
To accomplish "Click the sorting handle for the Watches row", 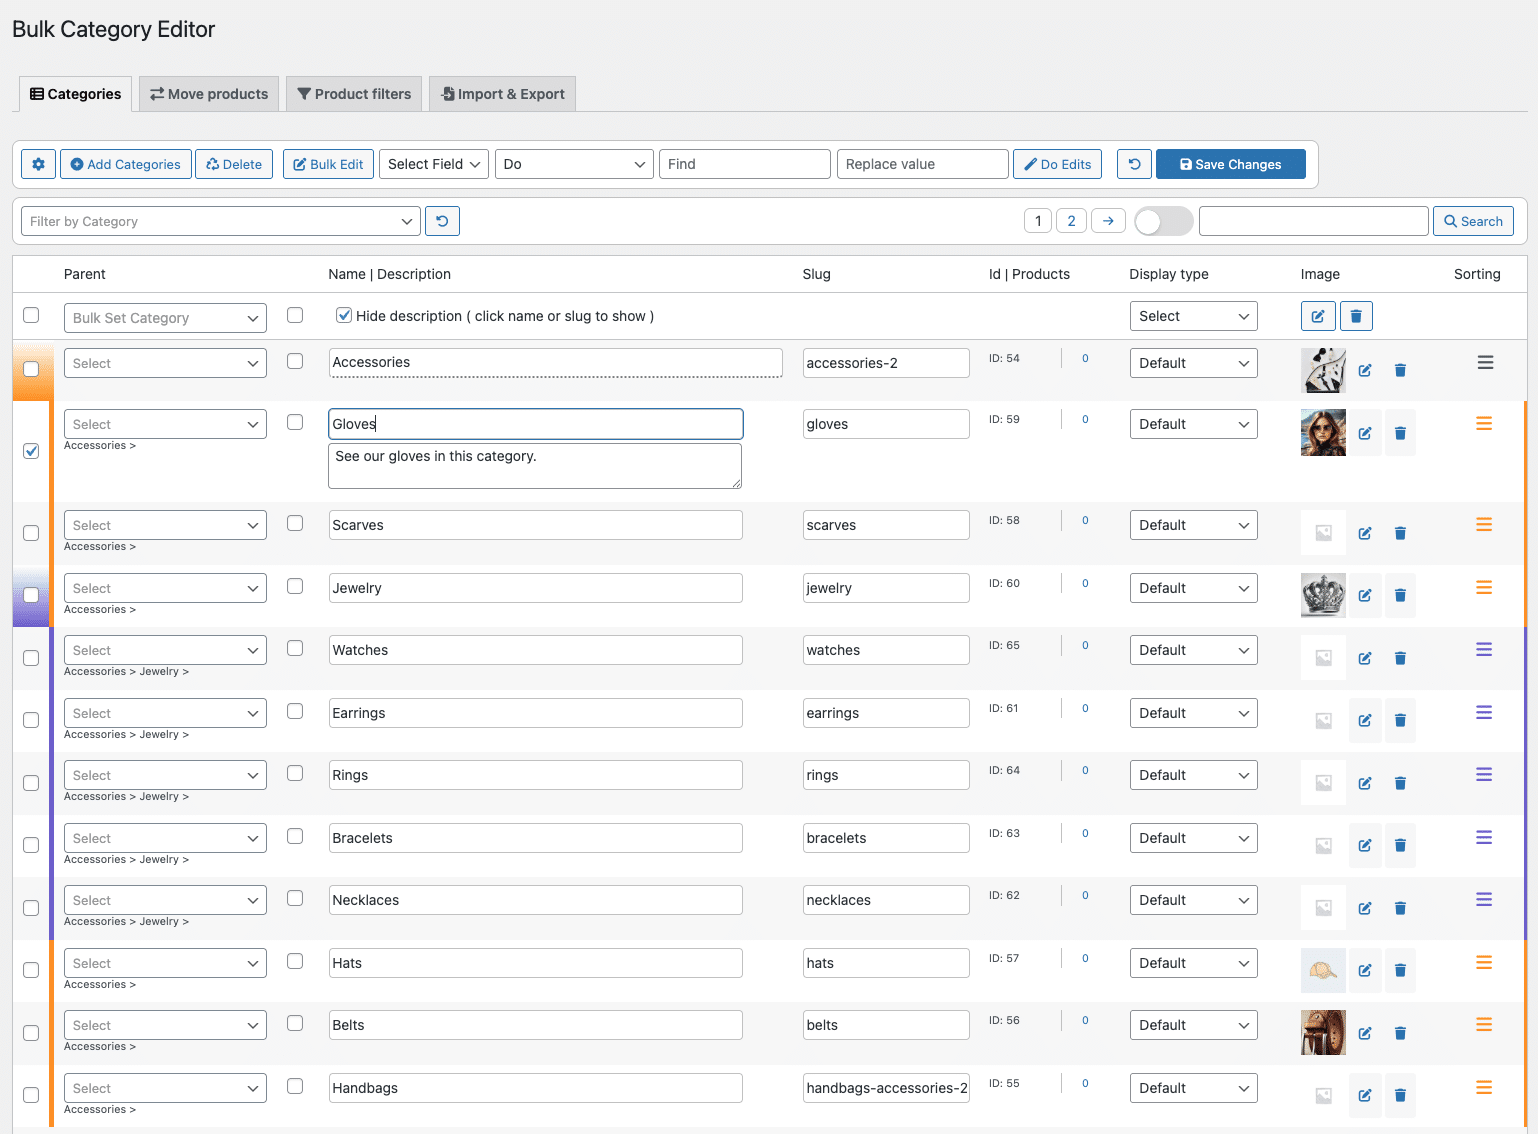I will coord(1484,650).
